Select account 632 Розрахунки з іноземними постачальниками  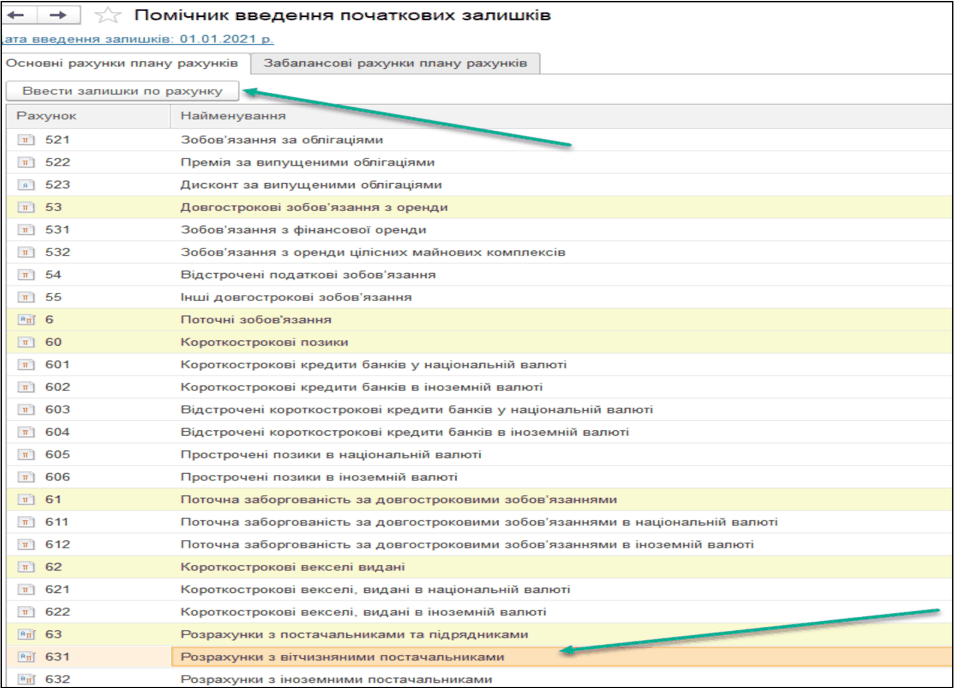click(x=336, y=679)
